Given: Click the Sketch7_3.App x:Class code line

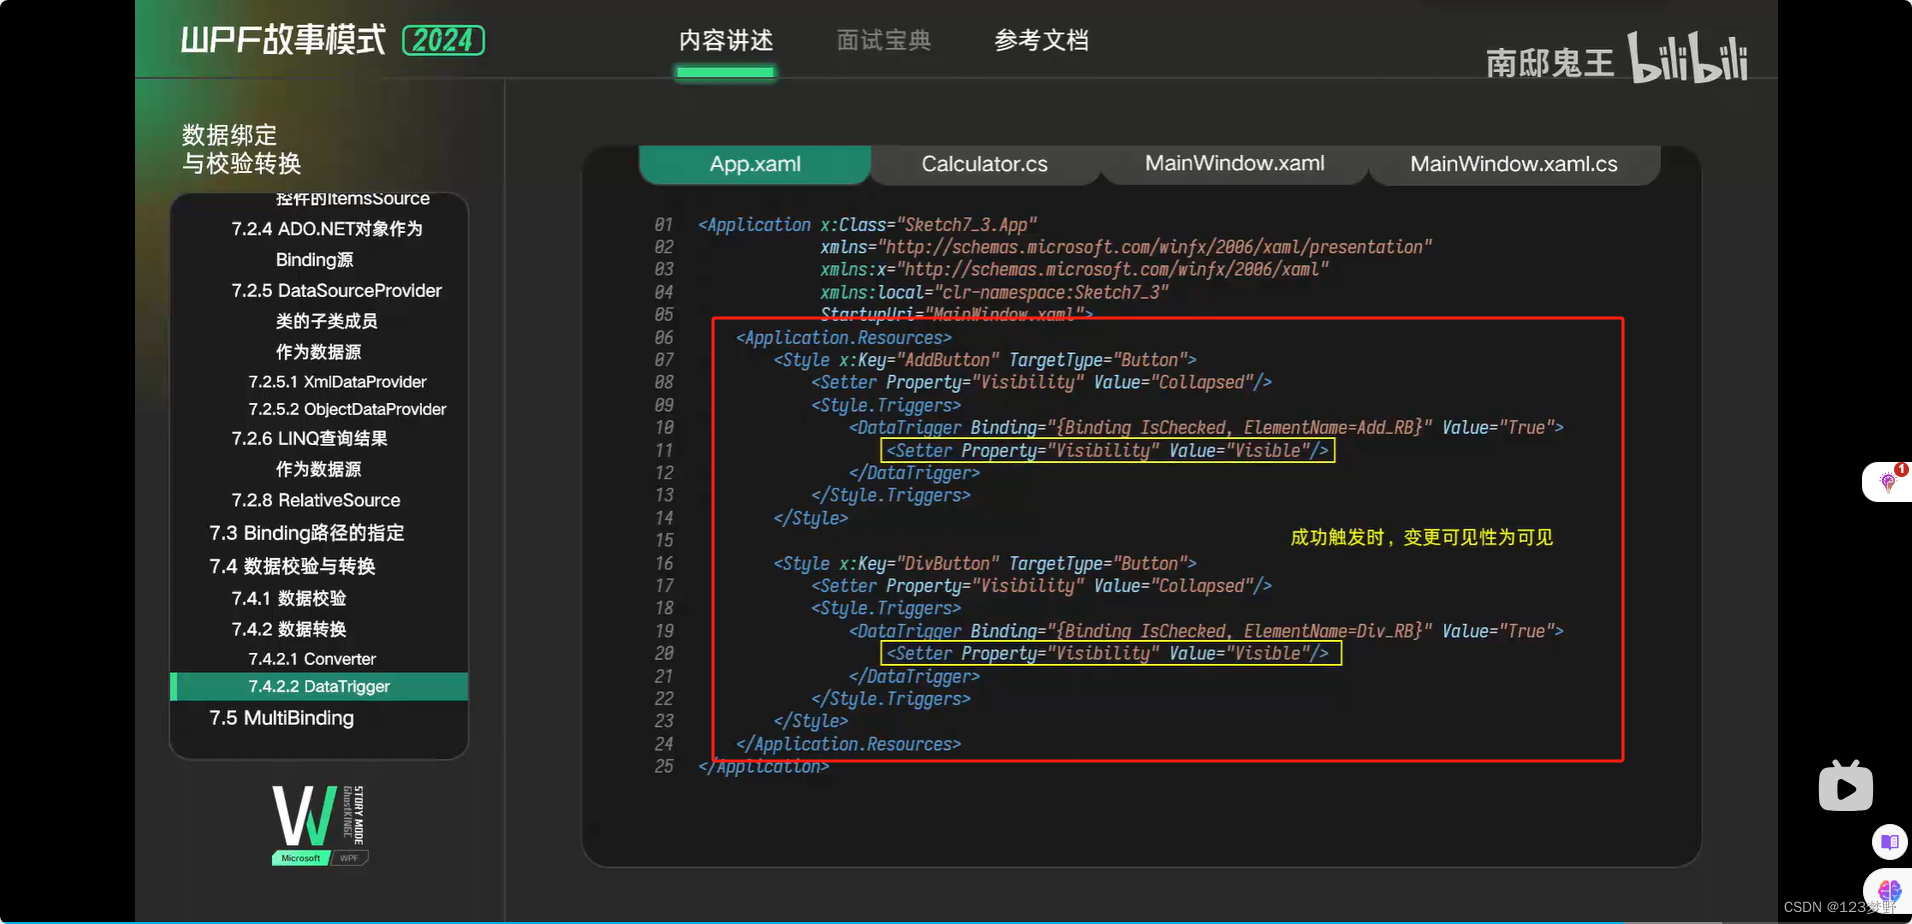Looking at the screenshot, I should [x=867, y=225].
